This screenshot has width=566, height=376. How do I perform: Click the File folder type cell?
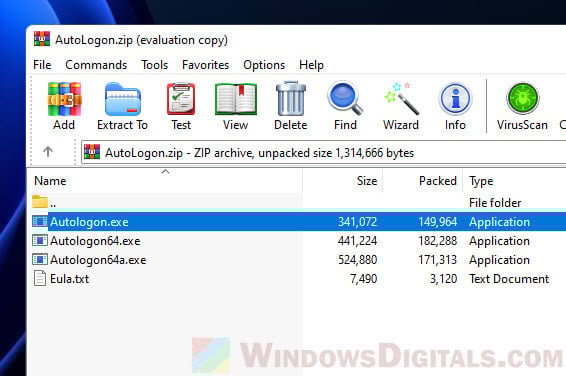click(x=495, y=203)
